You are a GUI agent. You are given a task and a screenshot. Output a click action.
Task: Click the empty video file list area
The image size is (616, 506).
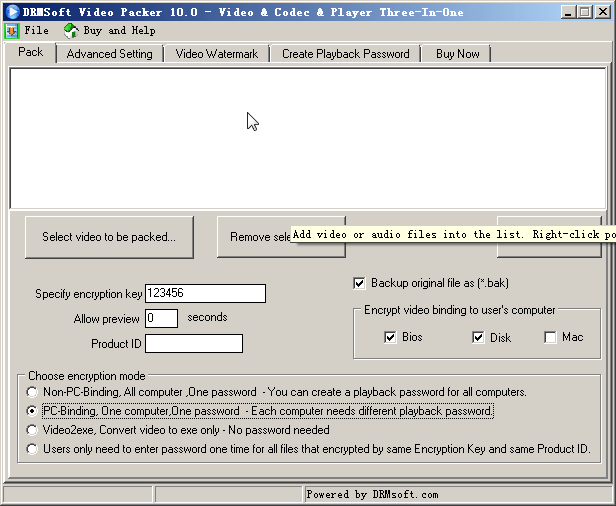coord(308,138)
